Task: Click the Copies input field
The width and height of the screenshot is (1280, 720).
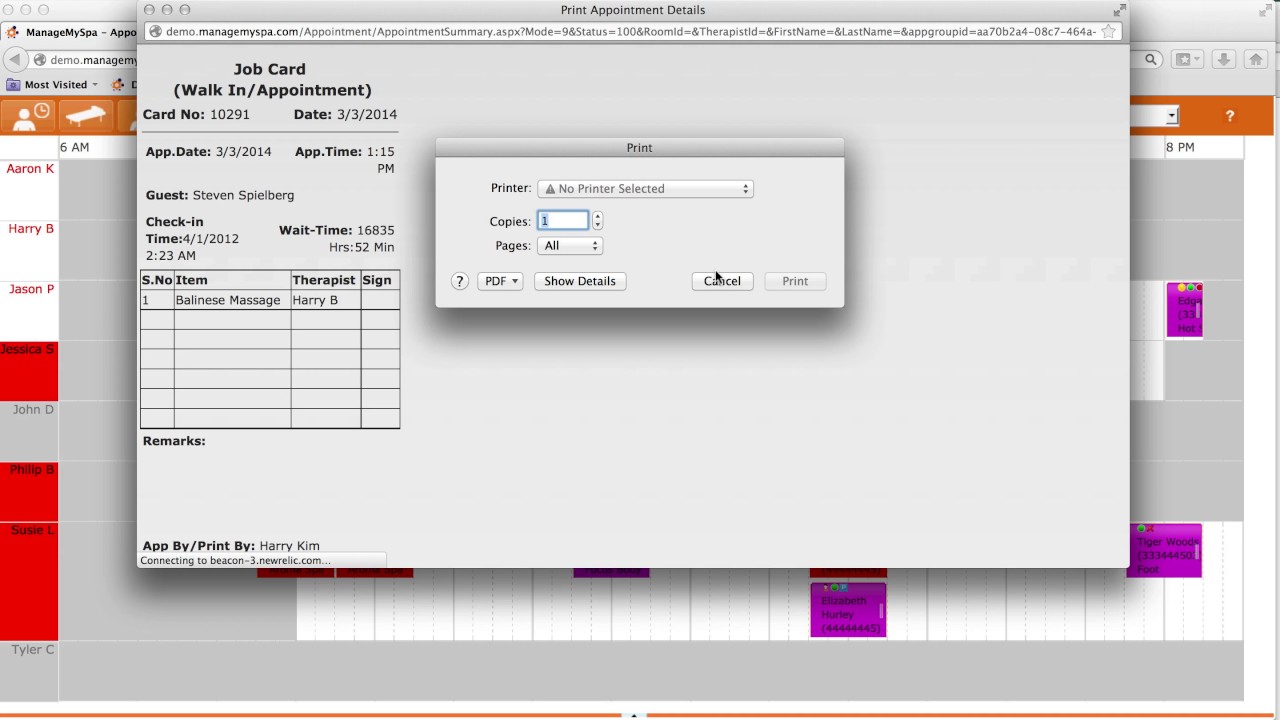Action: tap(563, 221)
